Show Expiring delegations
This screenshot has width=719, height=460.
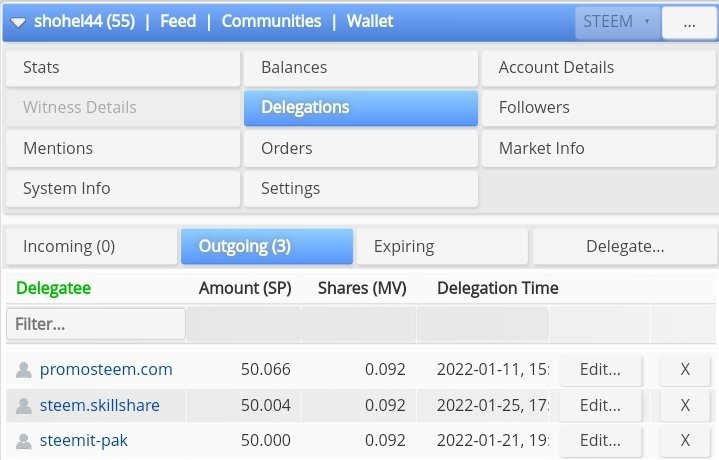tap(442, 246)
